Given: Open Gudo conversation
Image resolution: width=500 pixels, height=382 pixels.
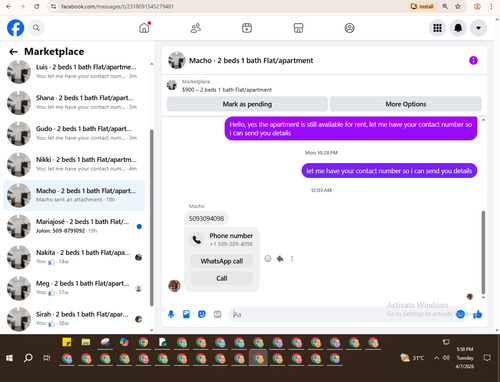Looking at the screenshot, I should point(74,133).
